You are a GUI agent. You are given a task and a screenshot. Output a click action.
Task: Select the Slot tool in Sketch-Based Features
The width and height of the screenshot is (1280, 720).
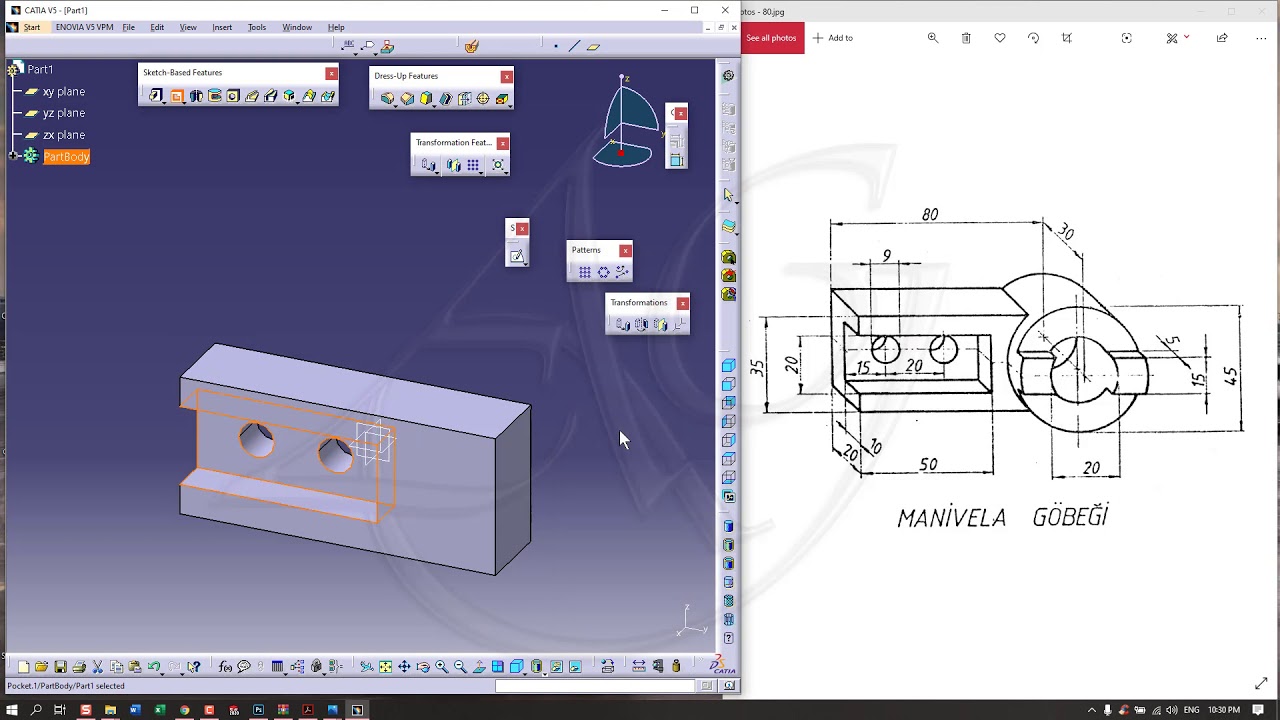point(271,96)
